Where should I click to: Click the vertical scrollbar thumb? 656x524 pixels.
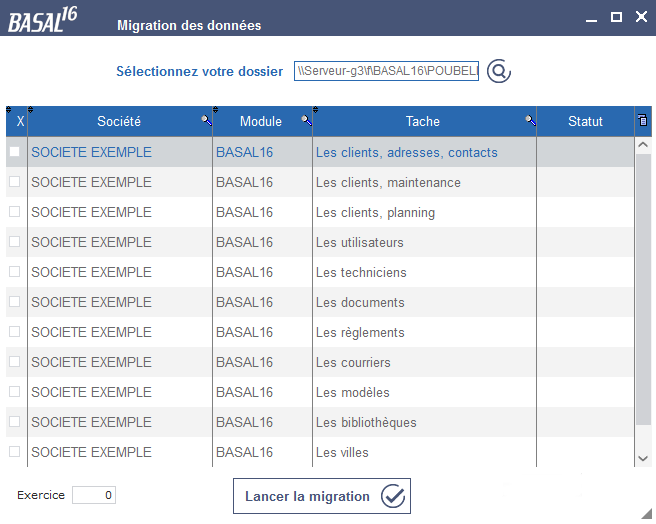pyautogui.click(x=643, y=289)
